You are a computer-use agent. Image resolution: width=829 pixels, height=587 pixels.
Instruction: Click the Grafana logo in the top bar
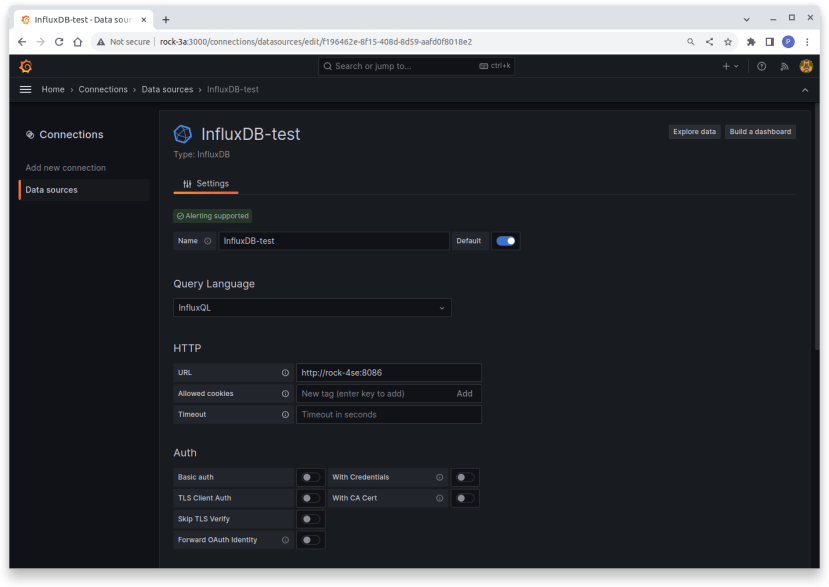25,66
